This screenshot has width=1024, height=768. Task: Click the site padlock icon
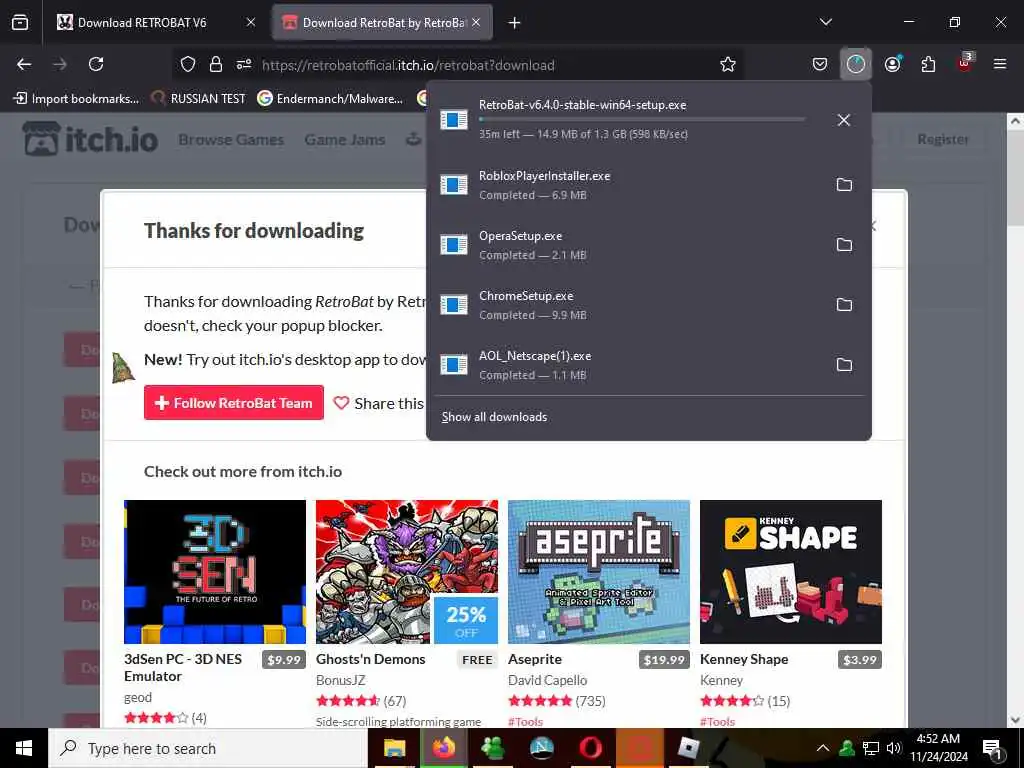click(216, 64)
